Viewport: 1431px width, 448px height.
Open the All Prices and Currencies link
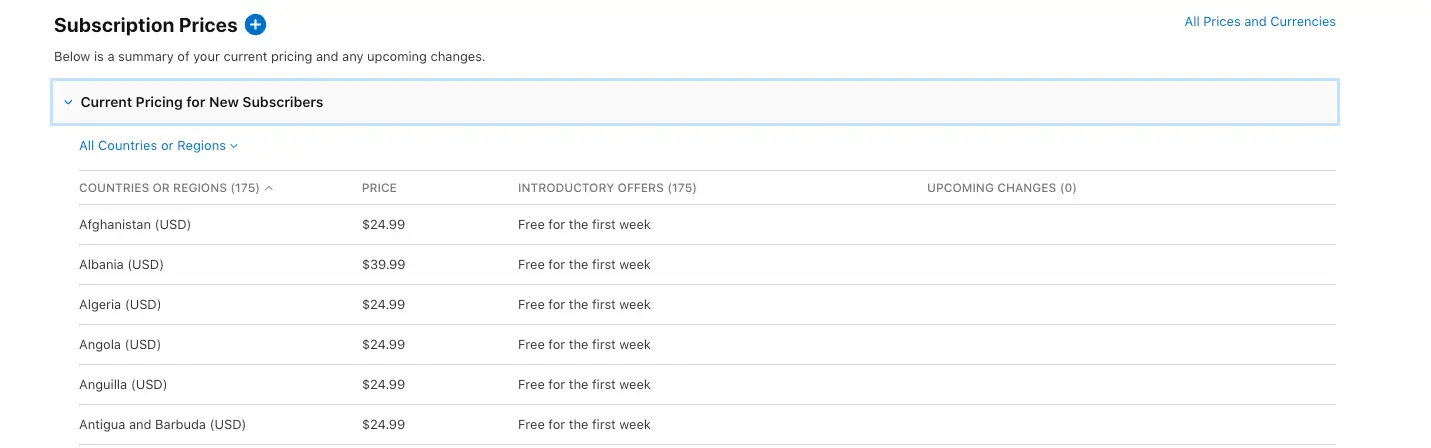(1259, 22)
